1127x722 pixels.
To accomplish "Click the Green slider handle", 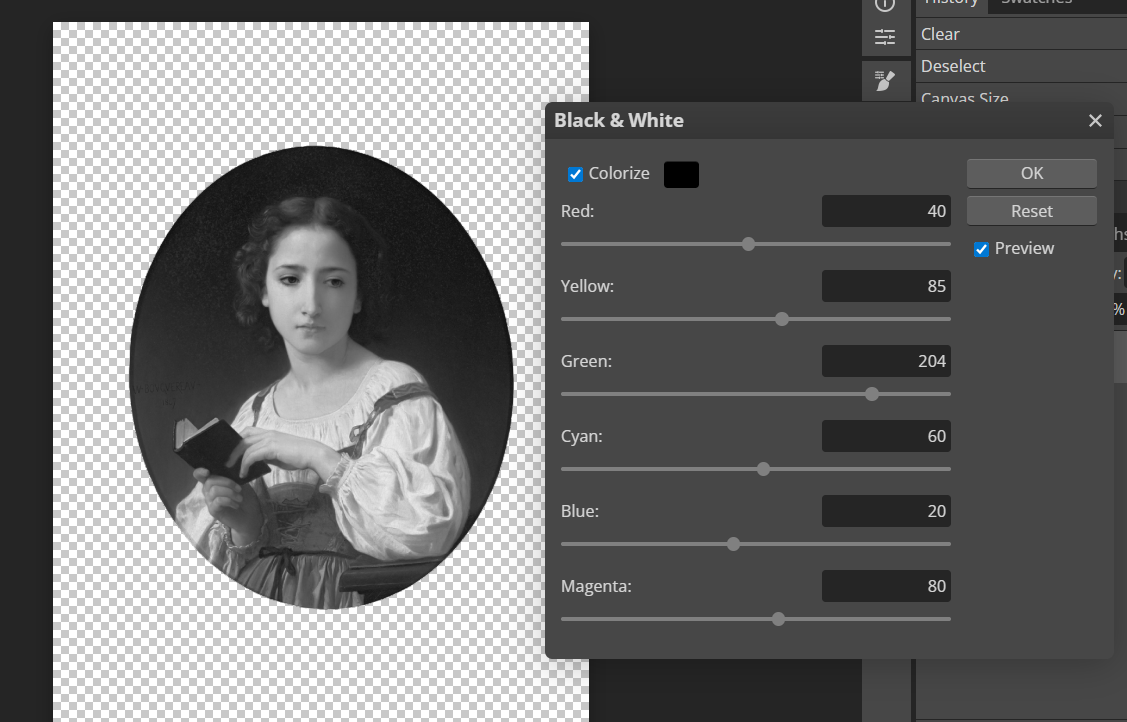I will (x=872, y=394).
